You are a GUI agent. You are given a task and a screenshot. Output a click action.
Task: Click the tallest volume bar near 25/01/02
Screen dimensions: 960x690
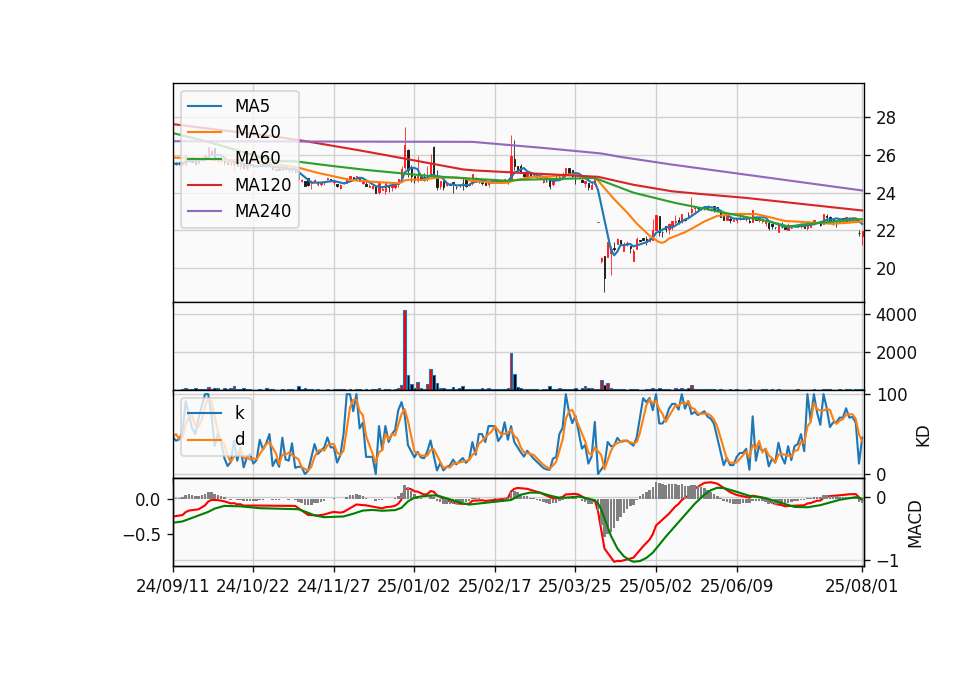(405, 350)
